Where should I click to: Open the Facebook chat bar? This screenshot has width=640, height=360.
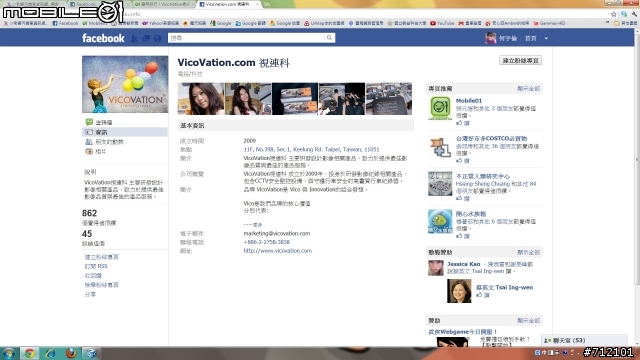pyautogui.click(x=584, y=340)
